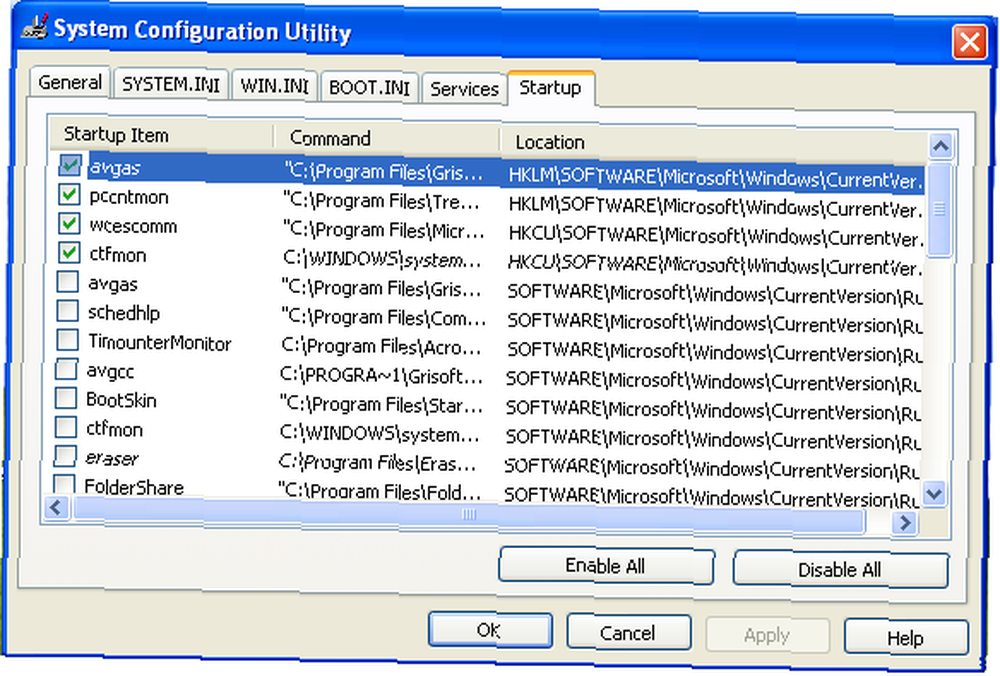Viewport: 1000px width, 676px height.
Task: Click the scroll down arrow of the list
Action: (x=935, y=493)
